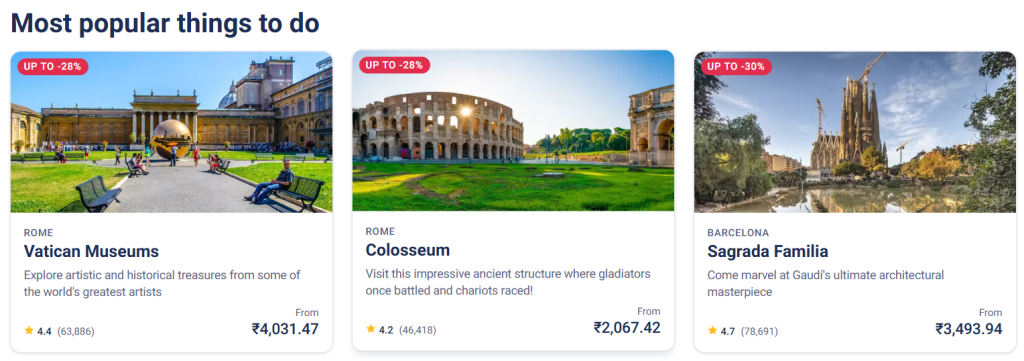This screenshot has height=361, width=1024.
Task: Click the ROME label above Colosseum
Action: [380, 231]
